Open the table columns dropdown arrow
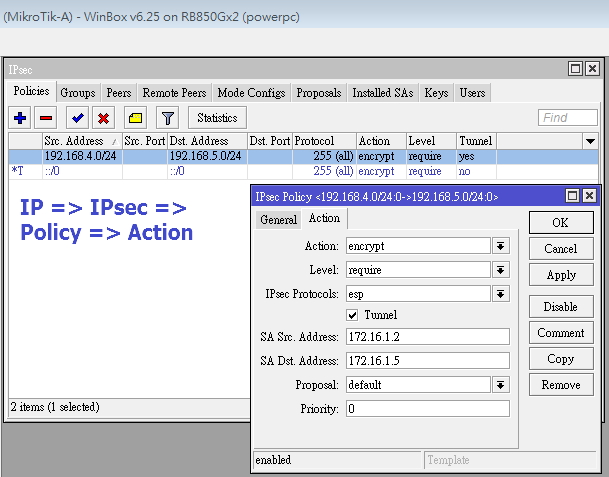This screenshot has height=477, width=609. pos(590,141)
